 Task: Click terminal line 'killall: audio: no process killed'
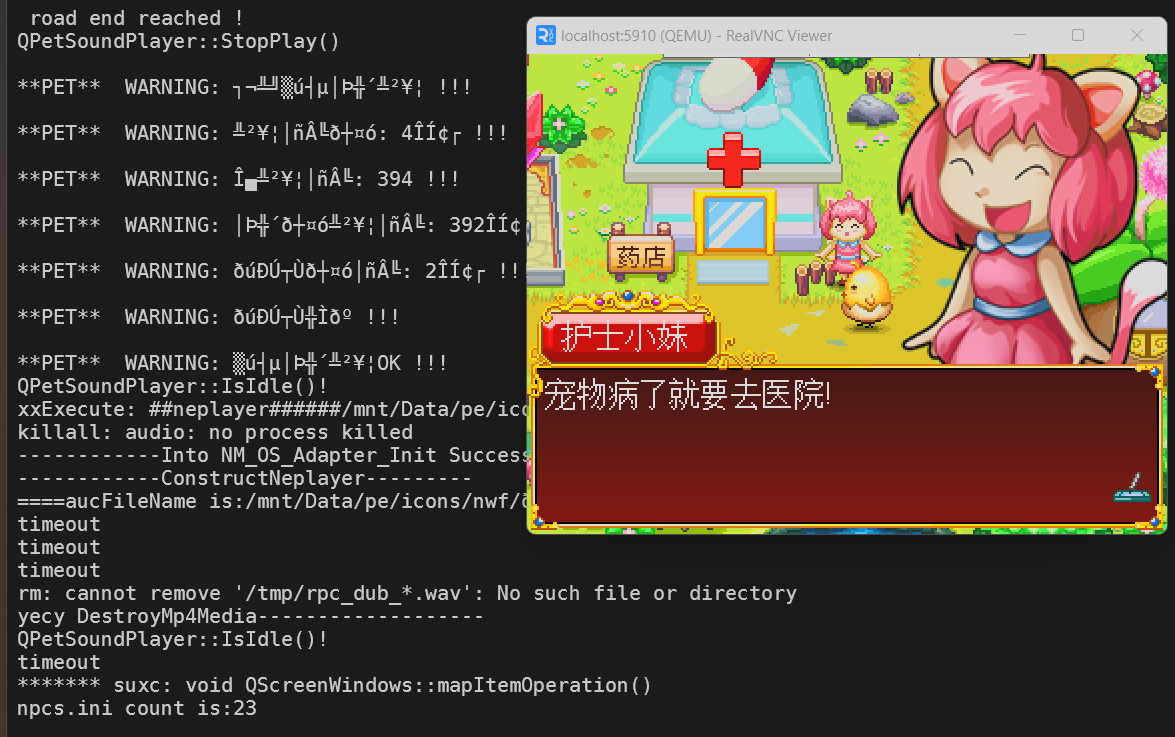point(215,432)
